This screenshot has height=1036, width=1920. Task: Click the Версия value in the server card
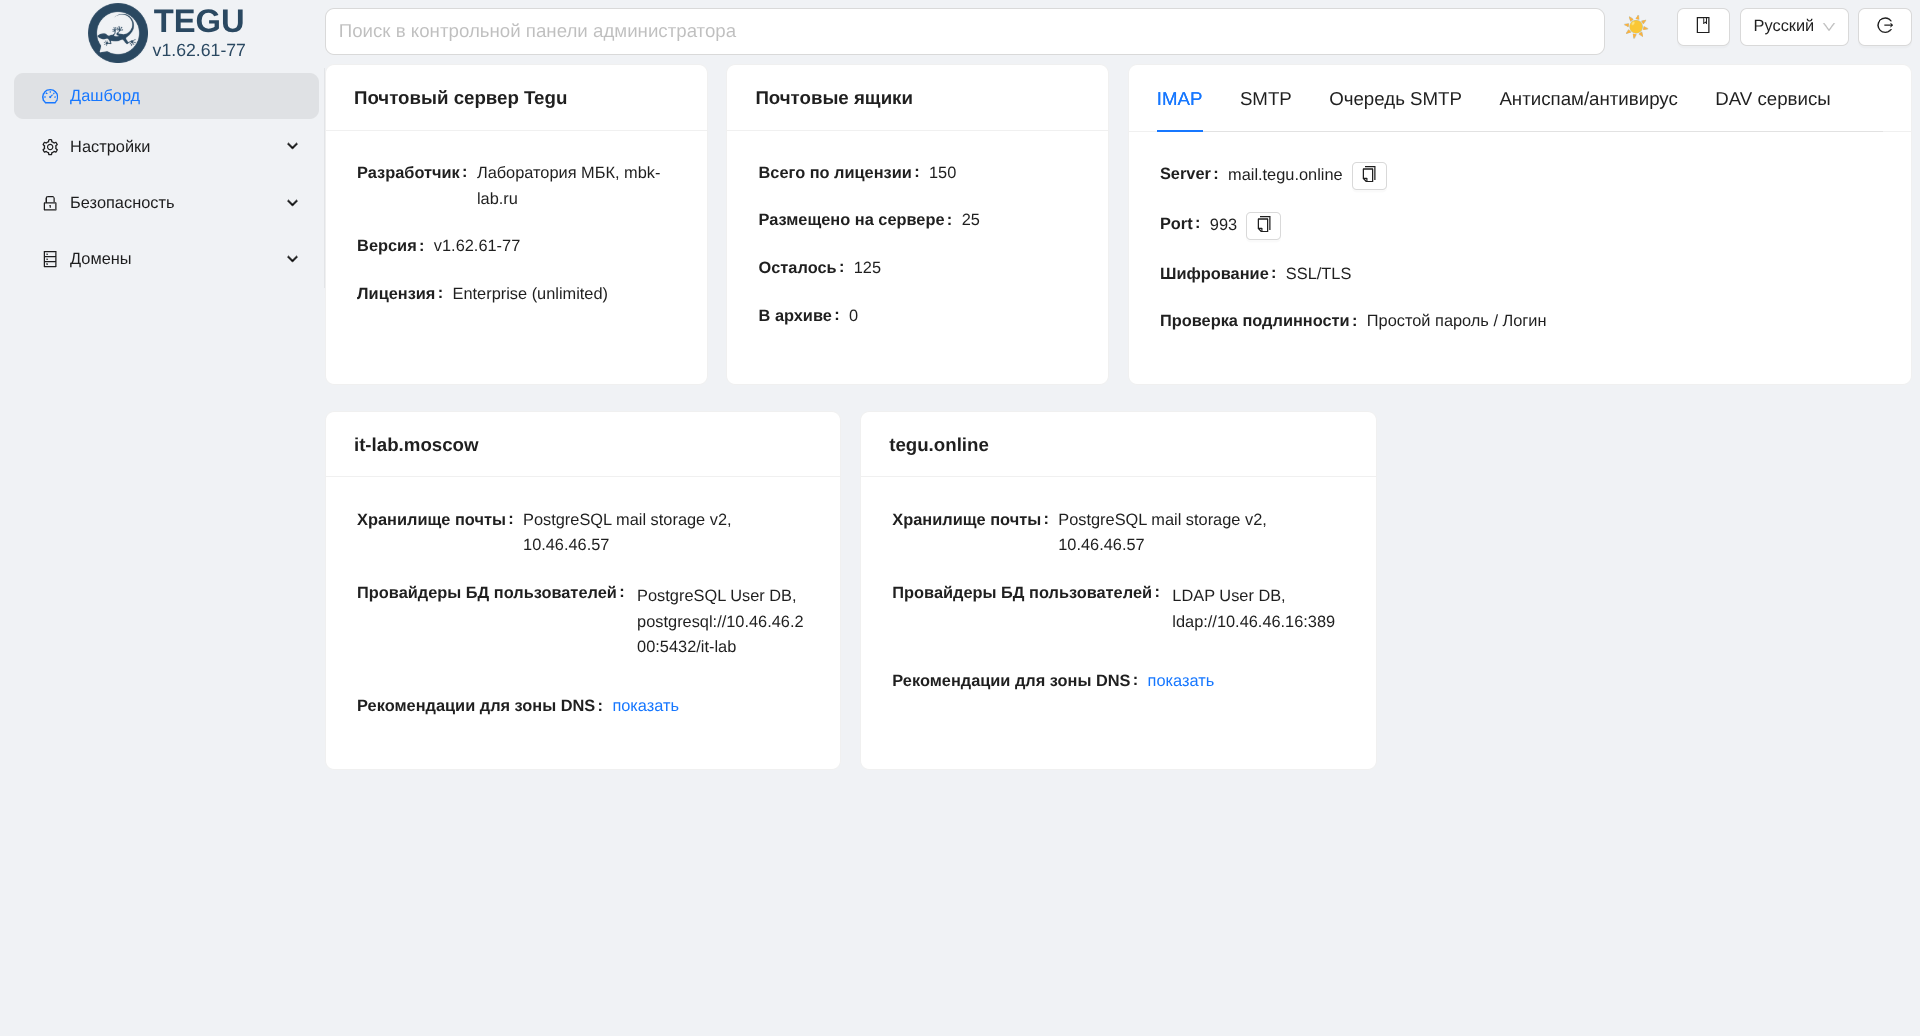coord(476,246)
